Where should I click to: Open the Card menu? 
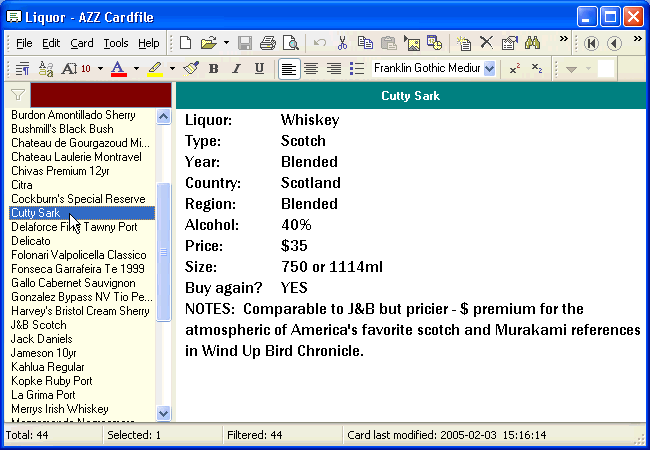point(82,43)
